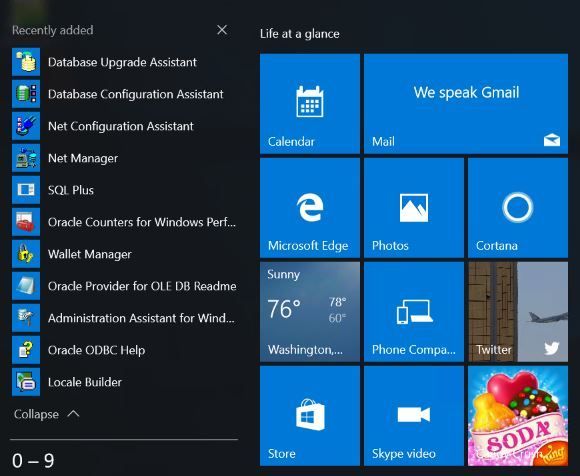The height and width of the screenshot is (476, 580).
Task: Open Wallet Manager padlock icon
Action: tap(26, 254)
